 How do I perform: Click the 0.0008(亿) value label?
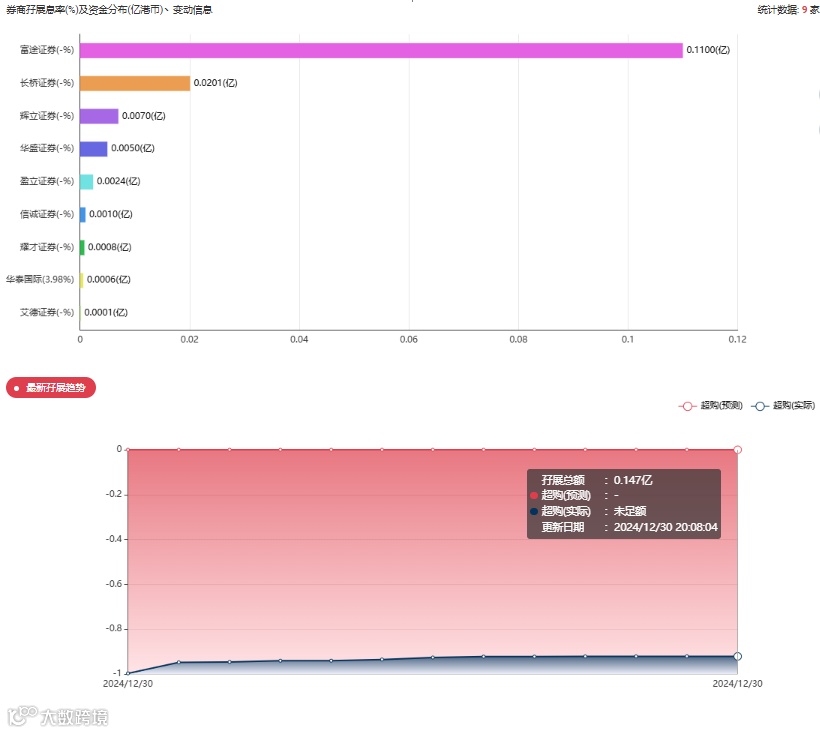pos(110,247)
